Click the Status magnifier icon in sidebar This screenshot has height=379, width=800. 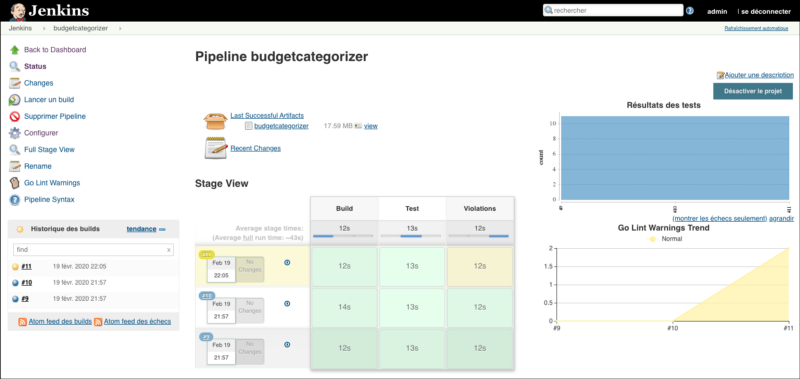pos(15,66)
